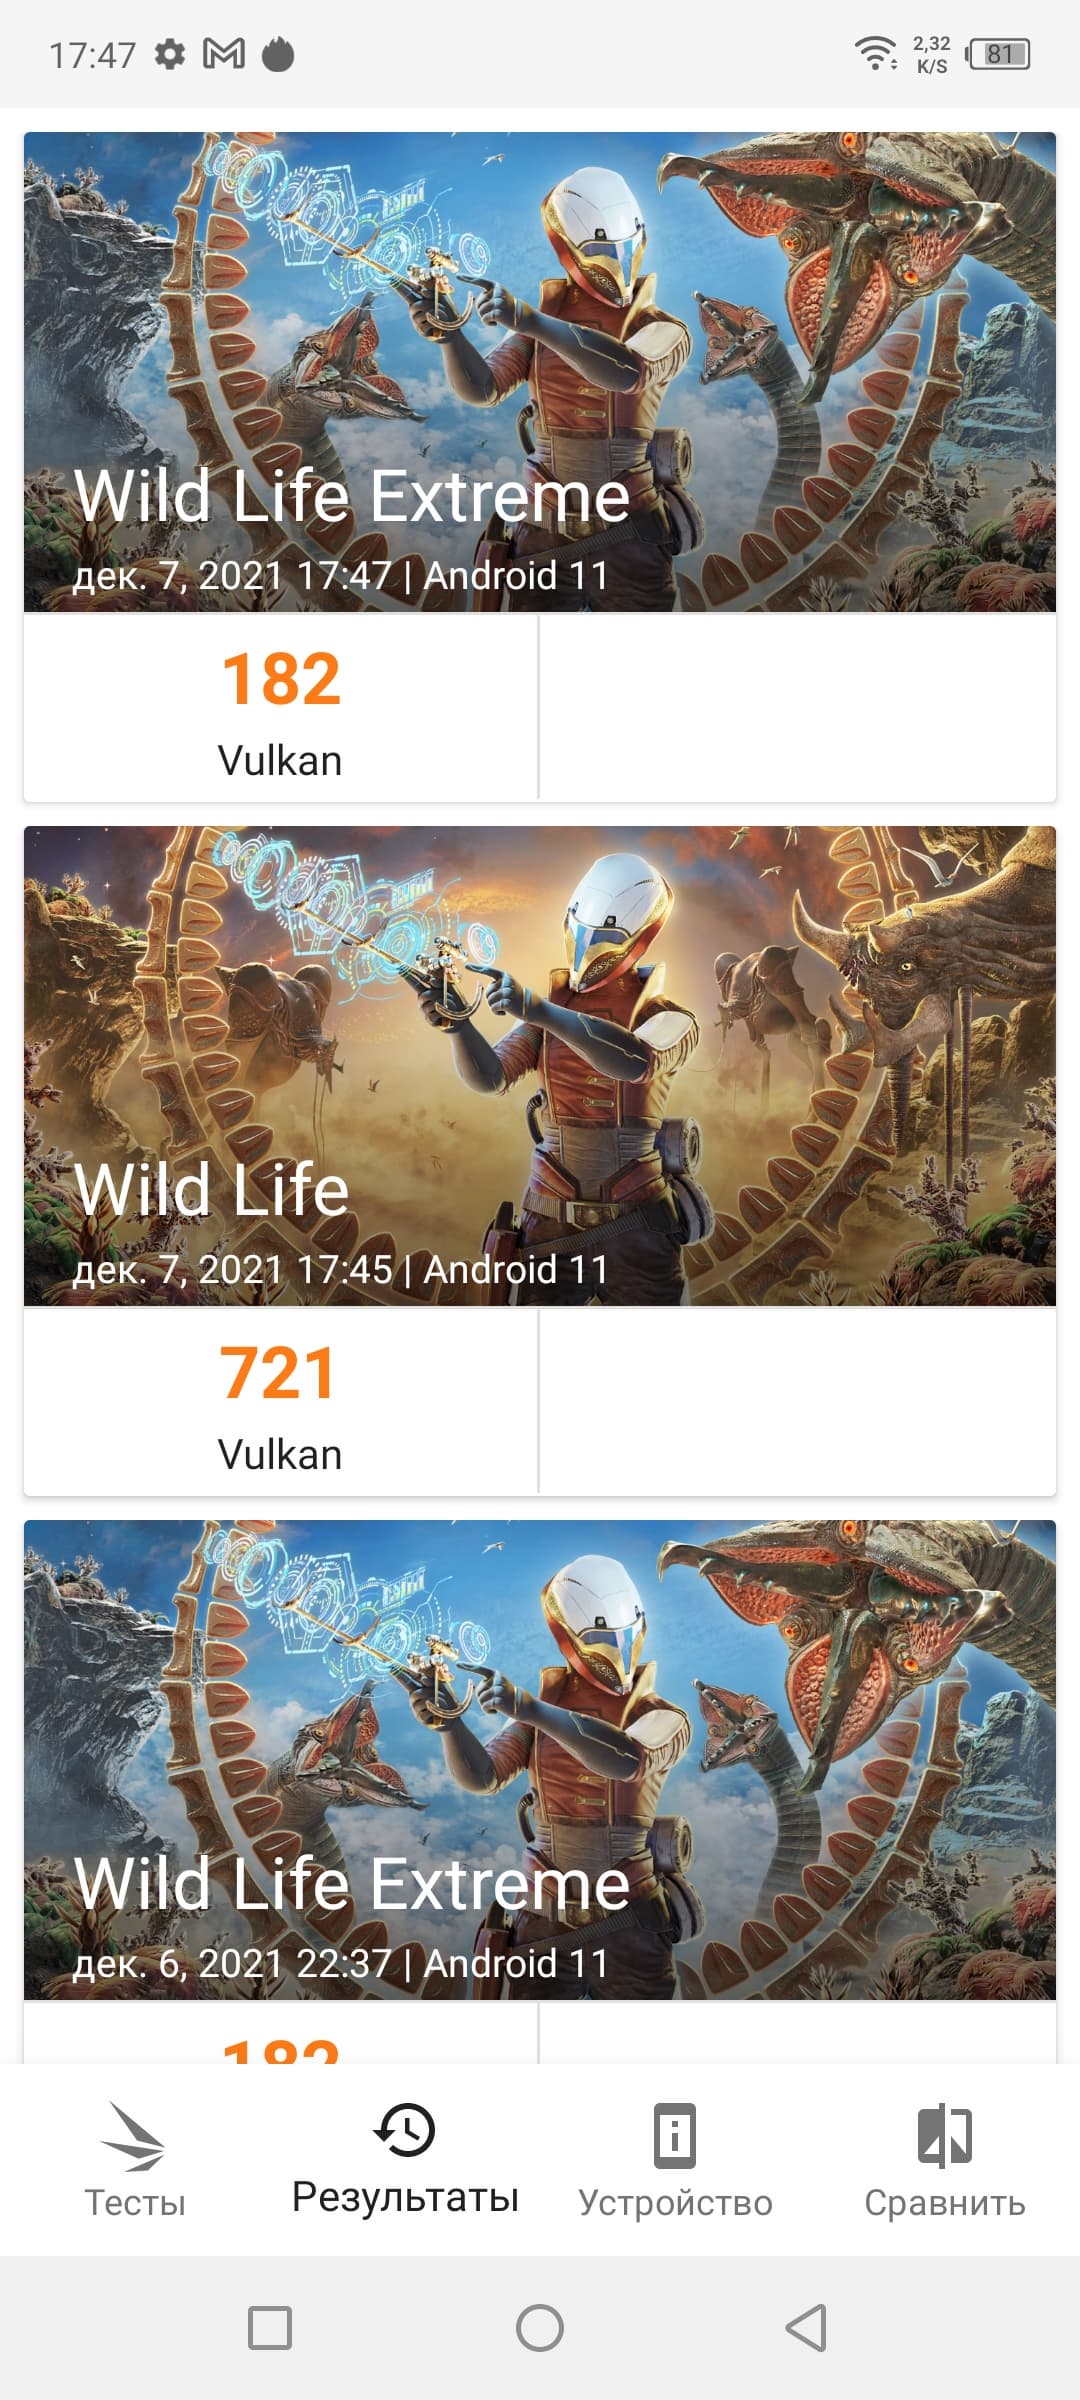Tap the Gmail notification icon

pos(224,54)
